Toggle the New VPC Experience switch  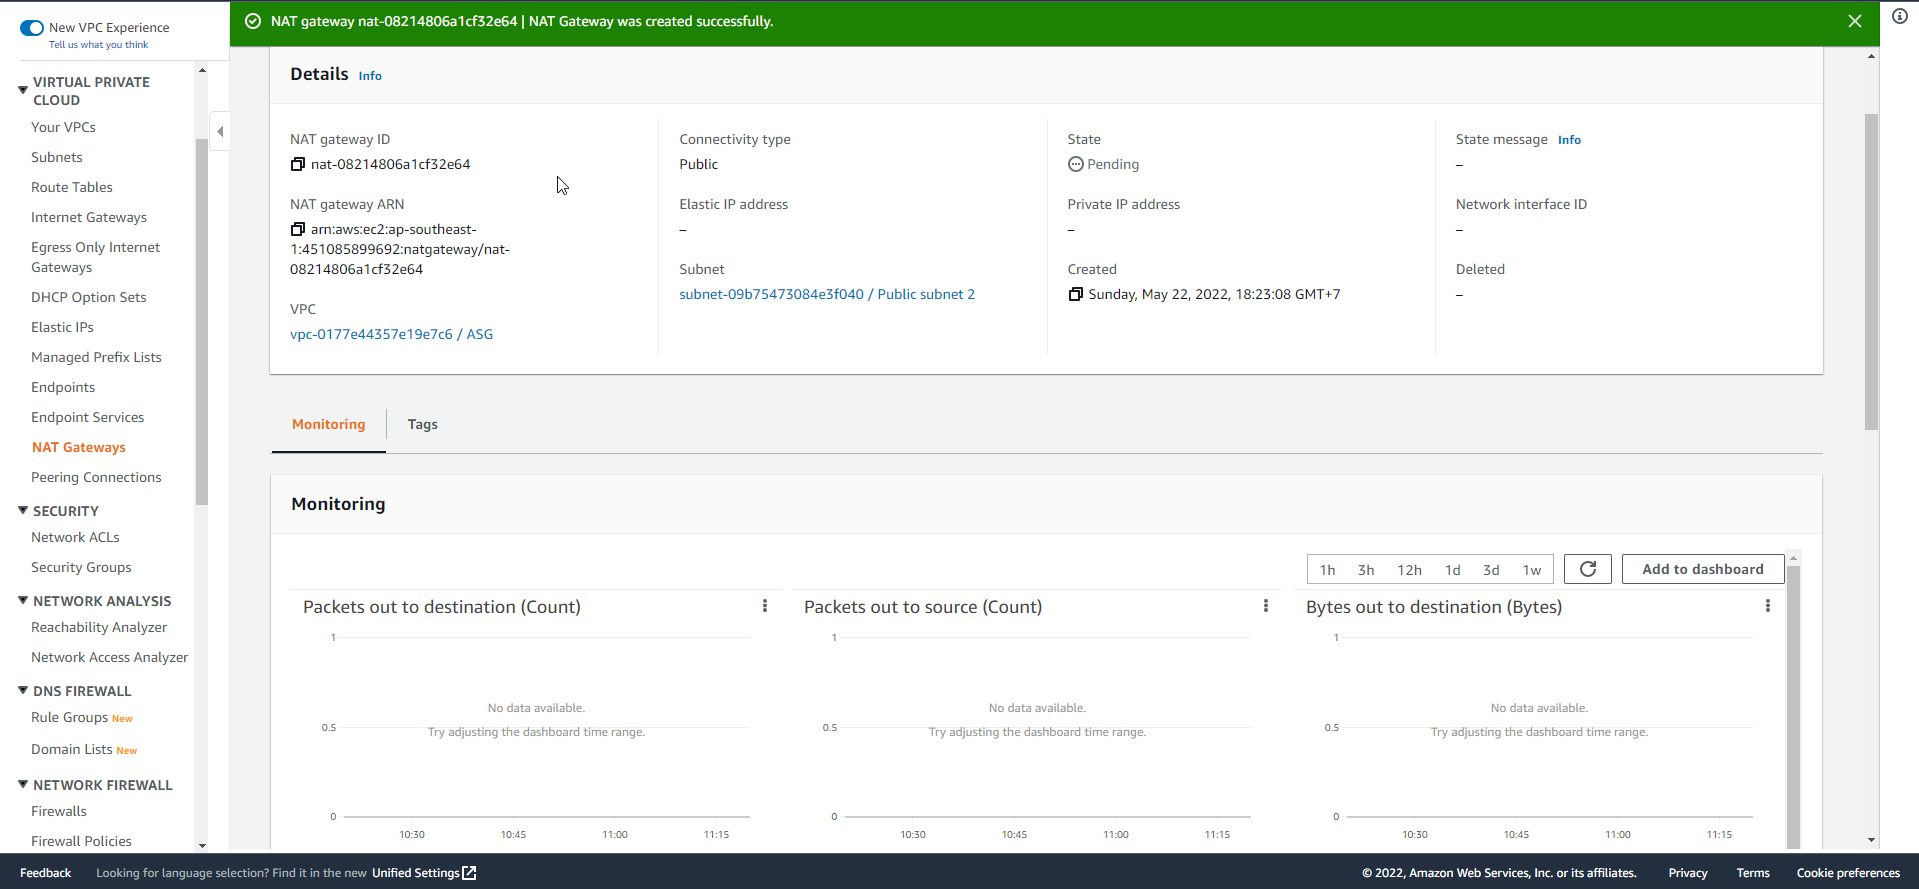tap(32, 28)
